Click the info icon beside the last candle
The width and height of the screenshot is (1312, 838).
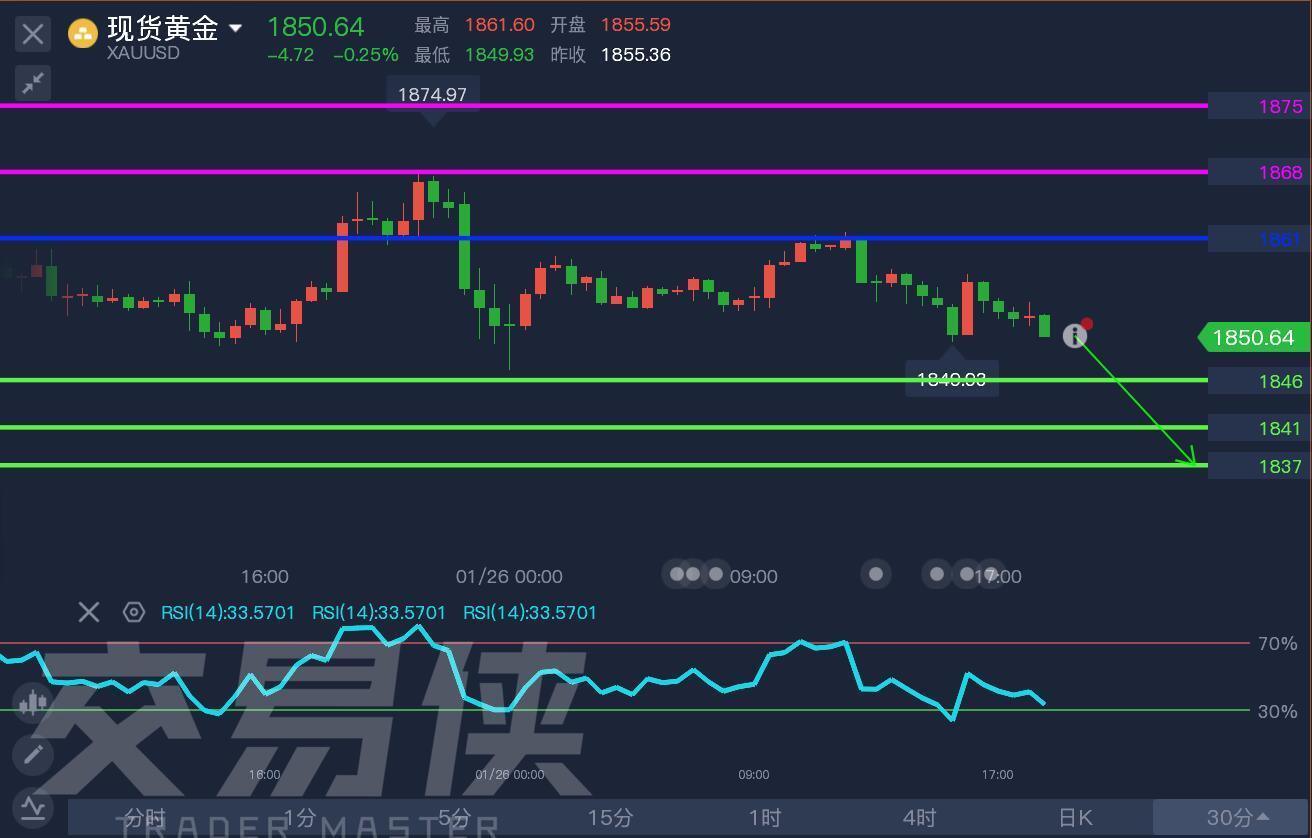(x=1074, y=335)
